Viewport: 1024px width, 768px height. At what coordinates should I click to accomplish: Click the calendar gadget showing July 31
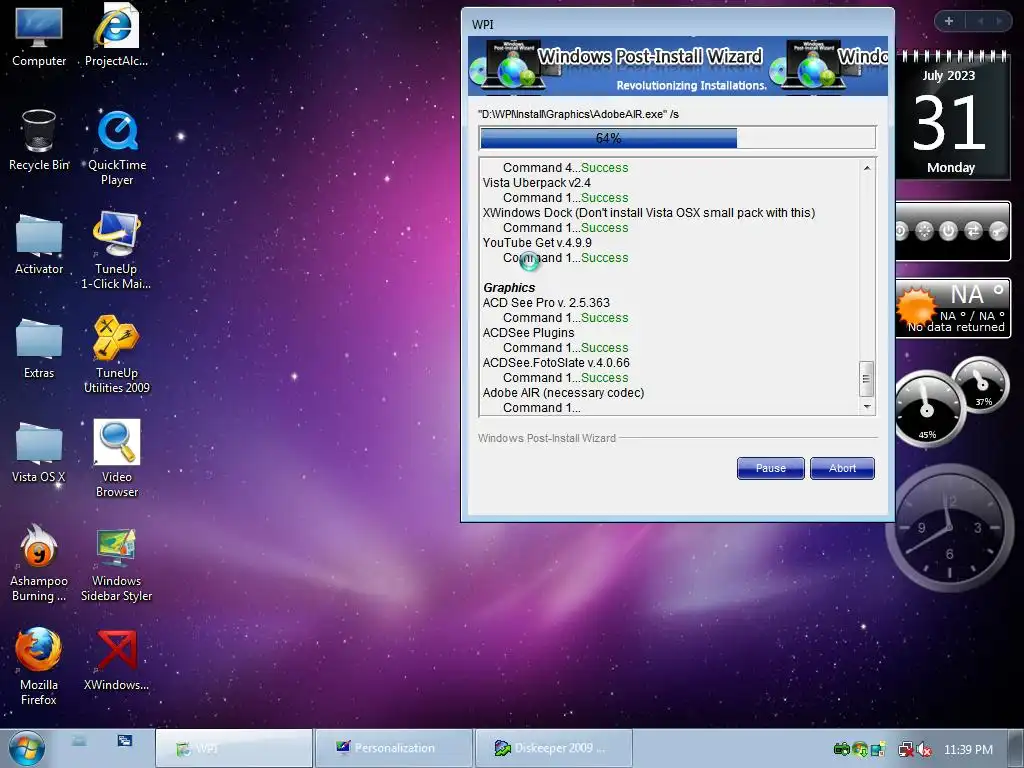click(x=951, y=116)
